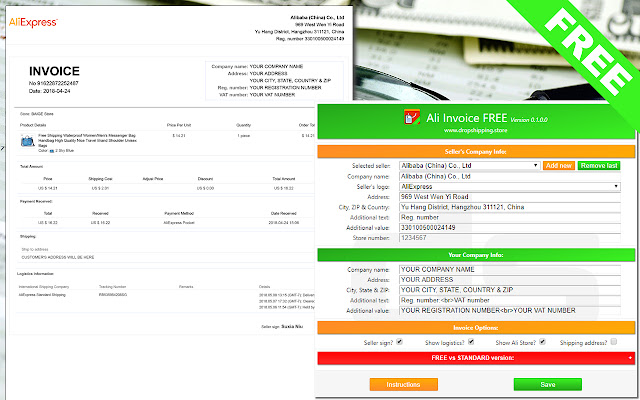
Task: Click the City, State & ZIP field
Action: coord(509,290)
